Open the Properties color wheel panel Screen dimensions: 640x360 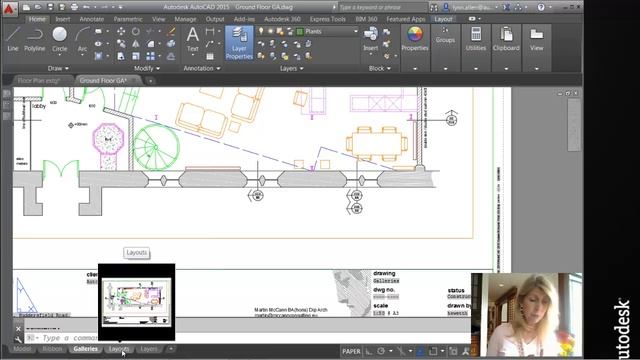415,39
